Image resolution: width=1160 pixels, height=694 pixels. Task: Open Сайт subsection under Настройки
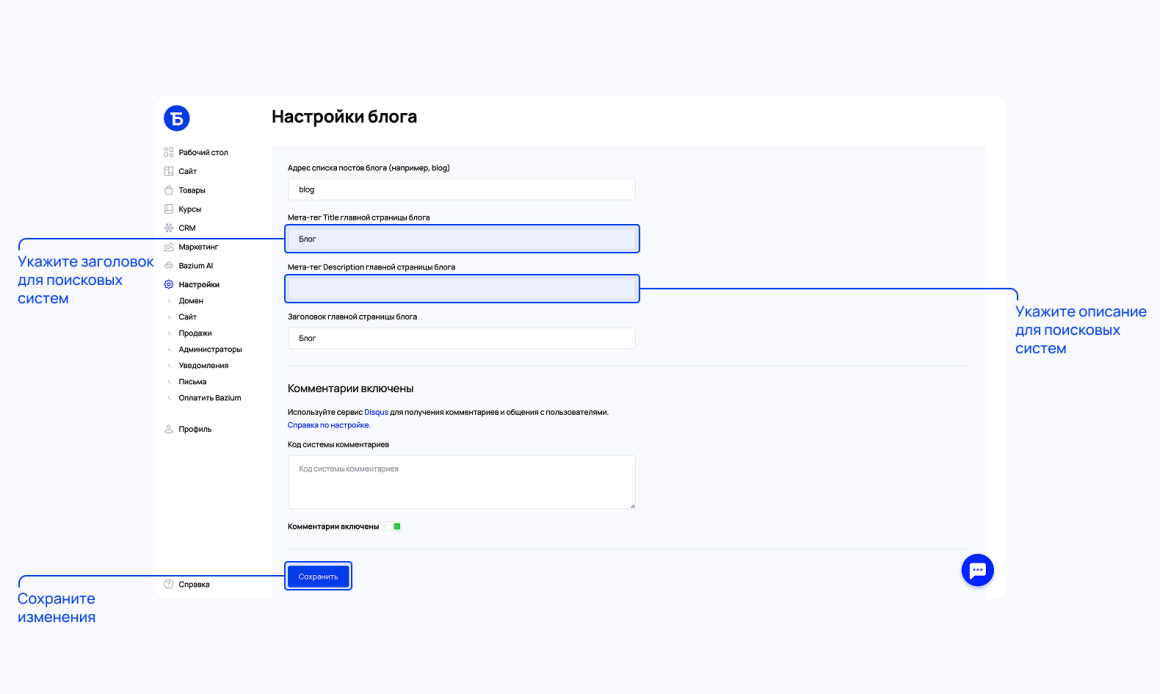click(x=187, y=317)
